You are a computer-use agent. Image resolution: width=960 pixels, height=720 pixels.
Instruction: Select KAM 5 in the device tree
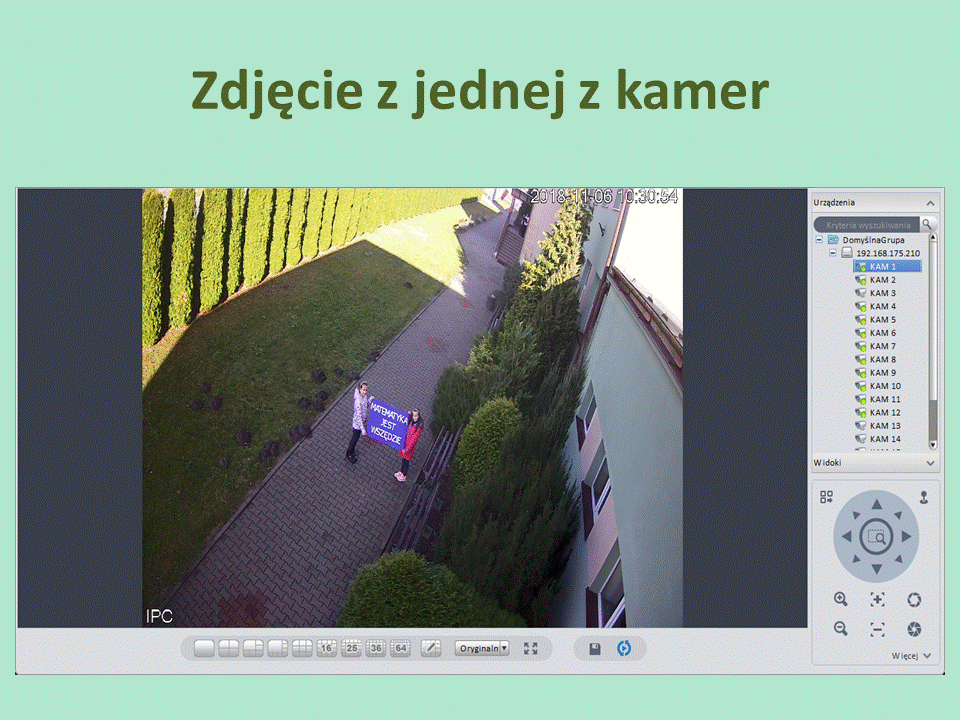pos(882,320)
